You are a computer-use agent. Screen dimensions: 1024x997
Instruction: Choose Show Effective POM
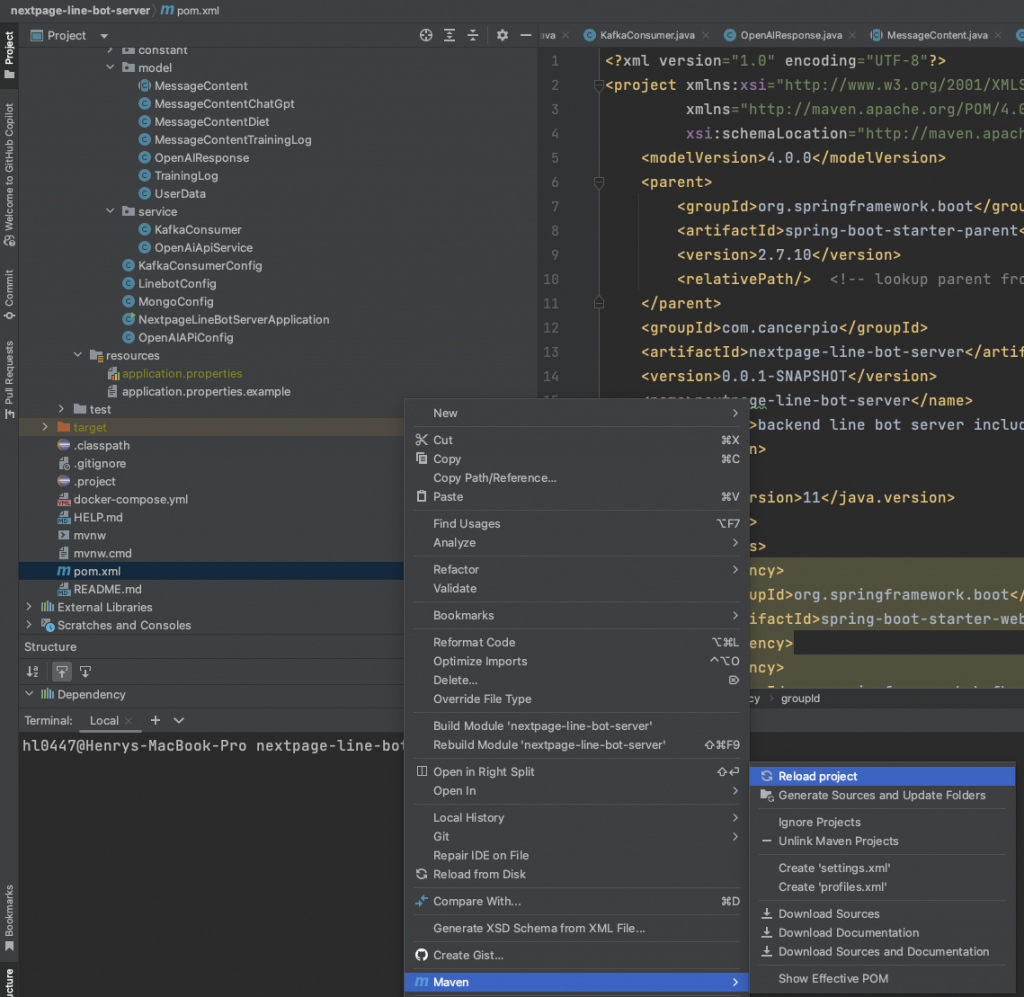(882, 978)
